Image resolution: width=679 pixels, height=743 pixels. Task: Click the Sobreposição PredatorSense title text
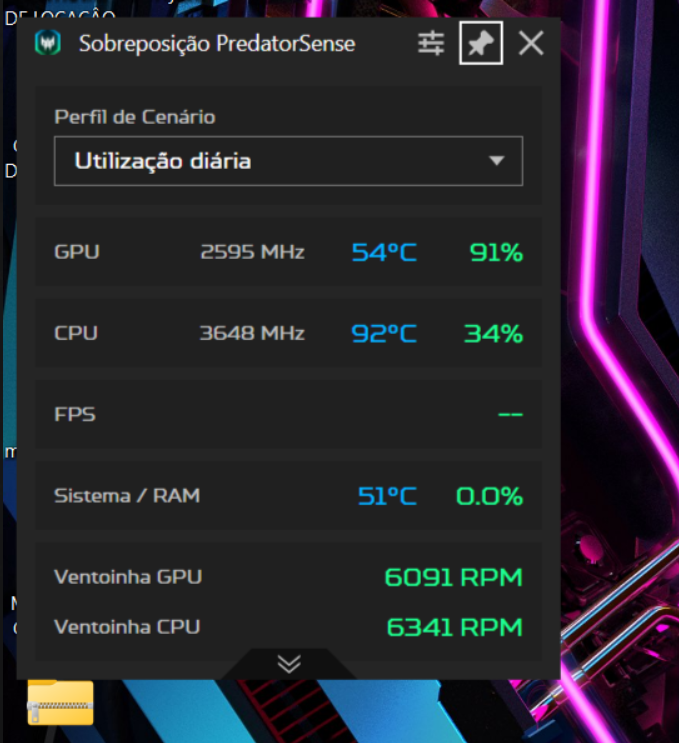[217, 44]
